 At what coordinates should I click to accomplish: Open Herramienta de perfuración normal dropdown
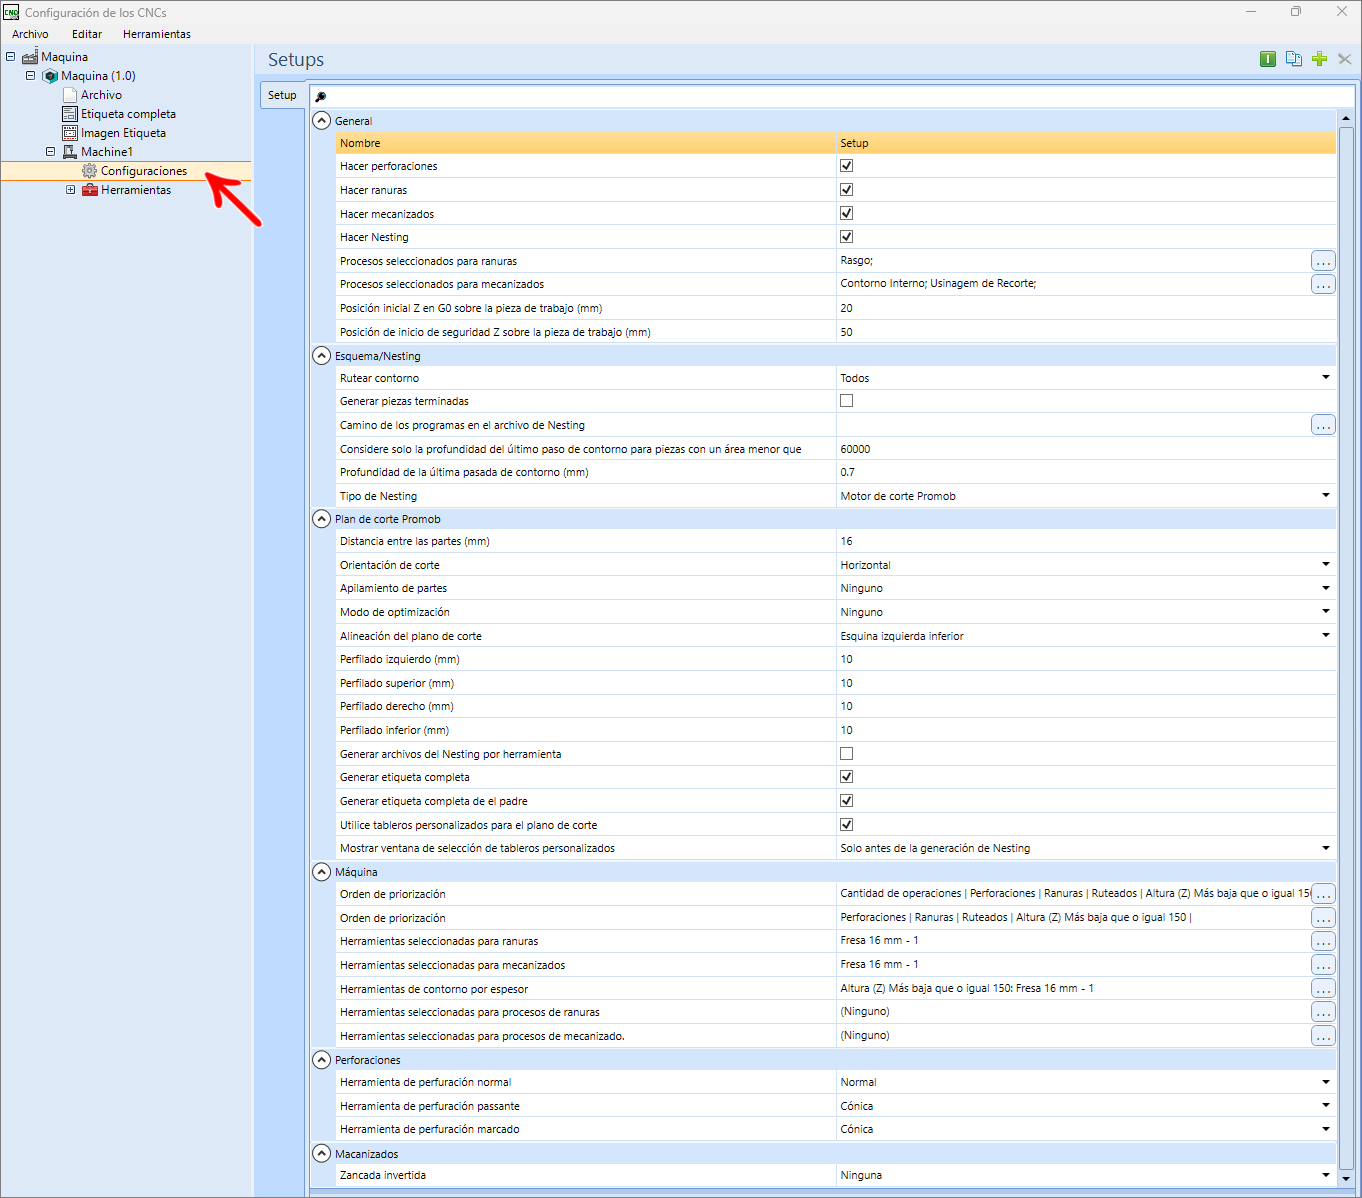point(1326,1082)
